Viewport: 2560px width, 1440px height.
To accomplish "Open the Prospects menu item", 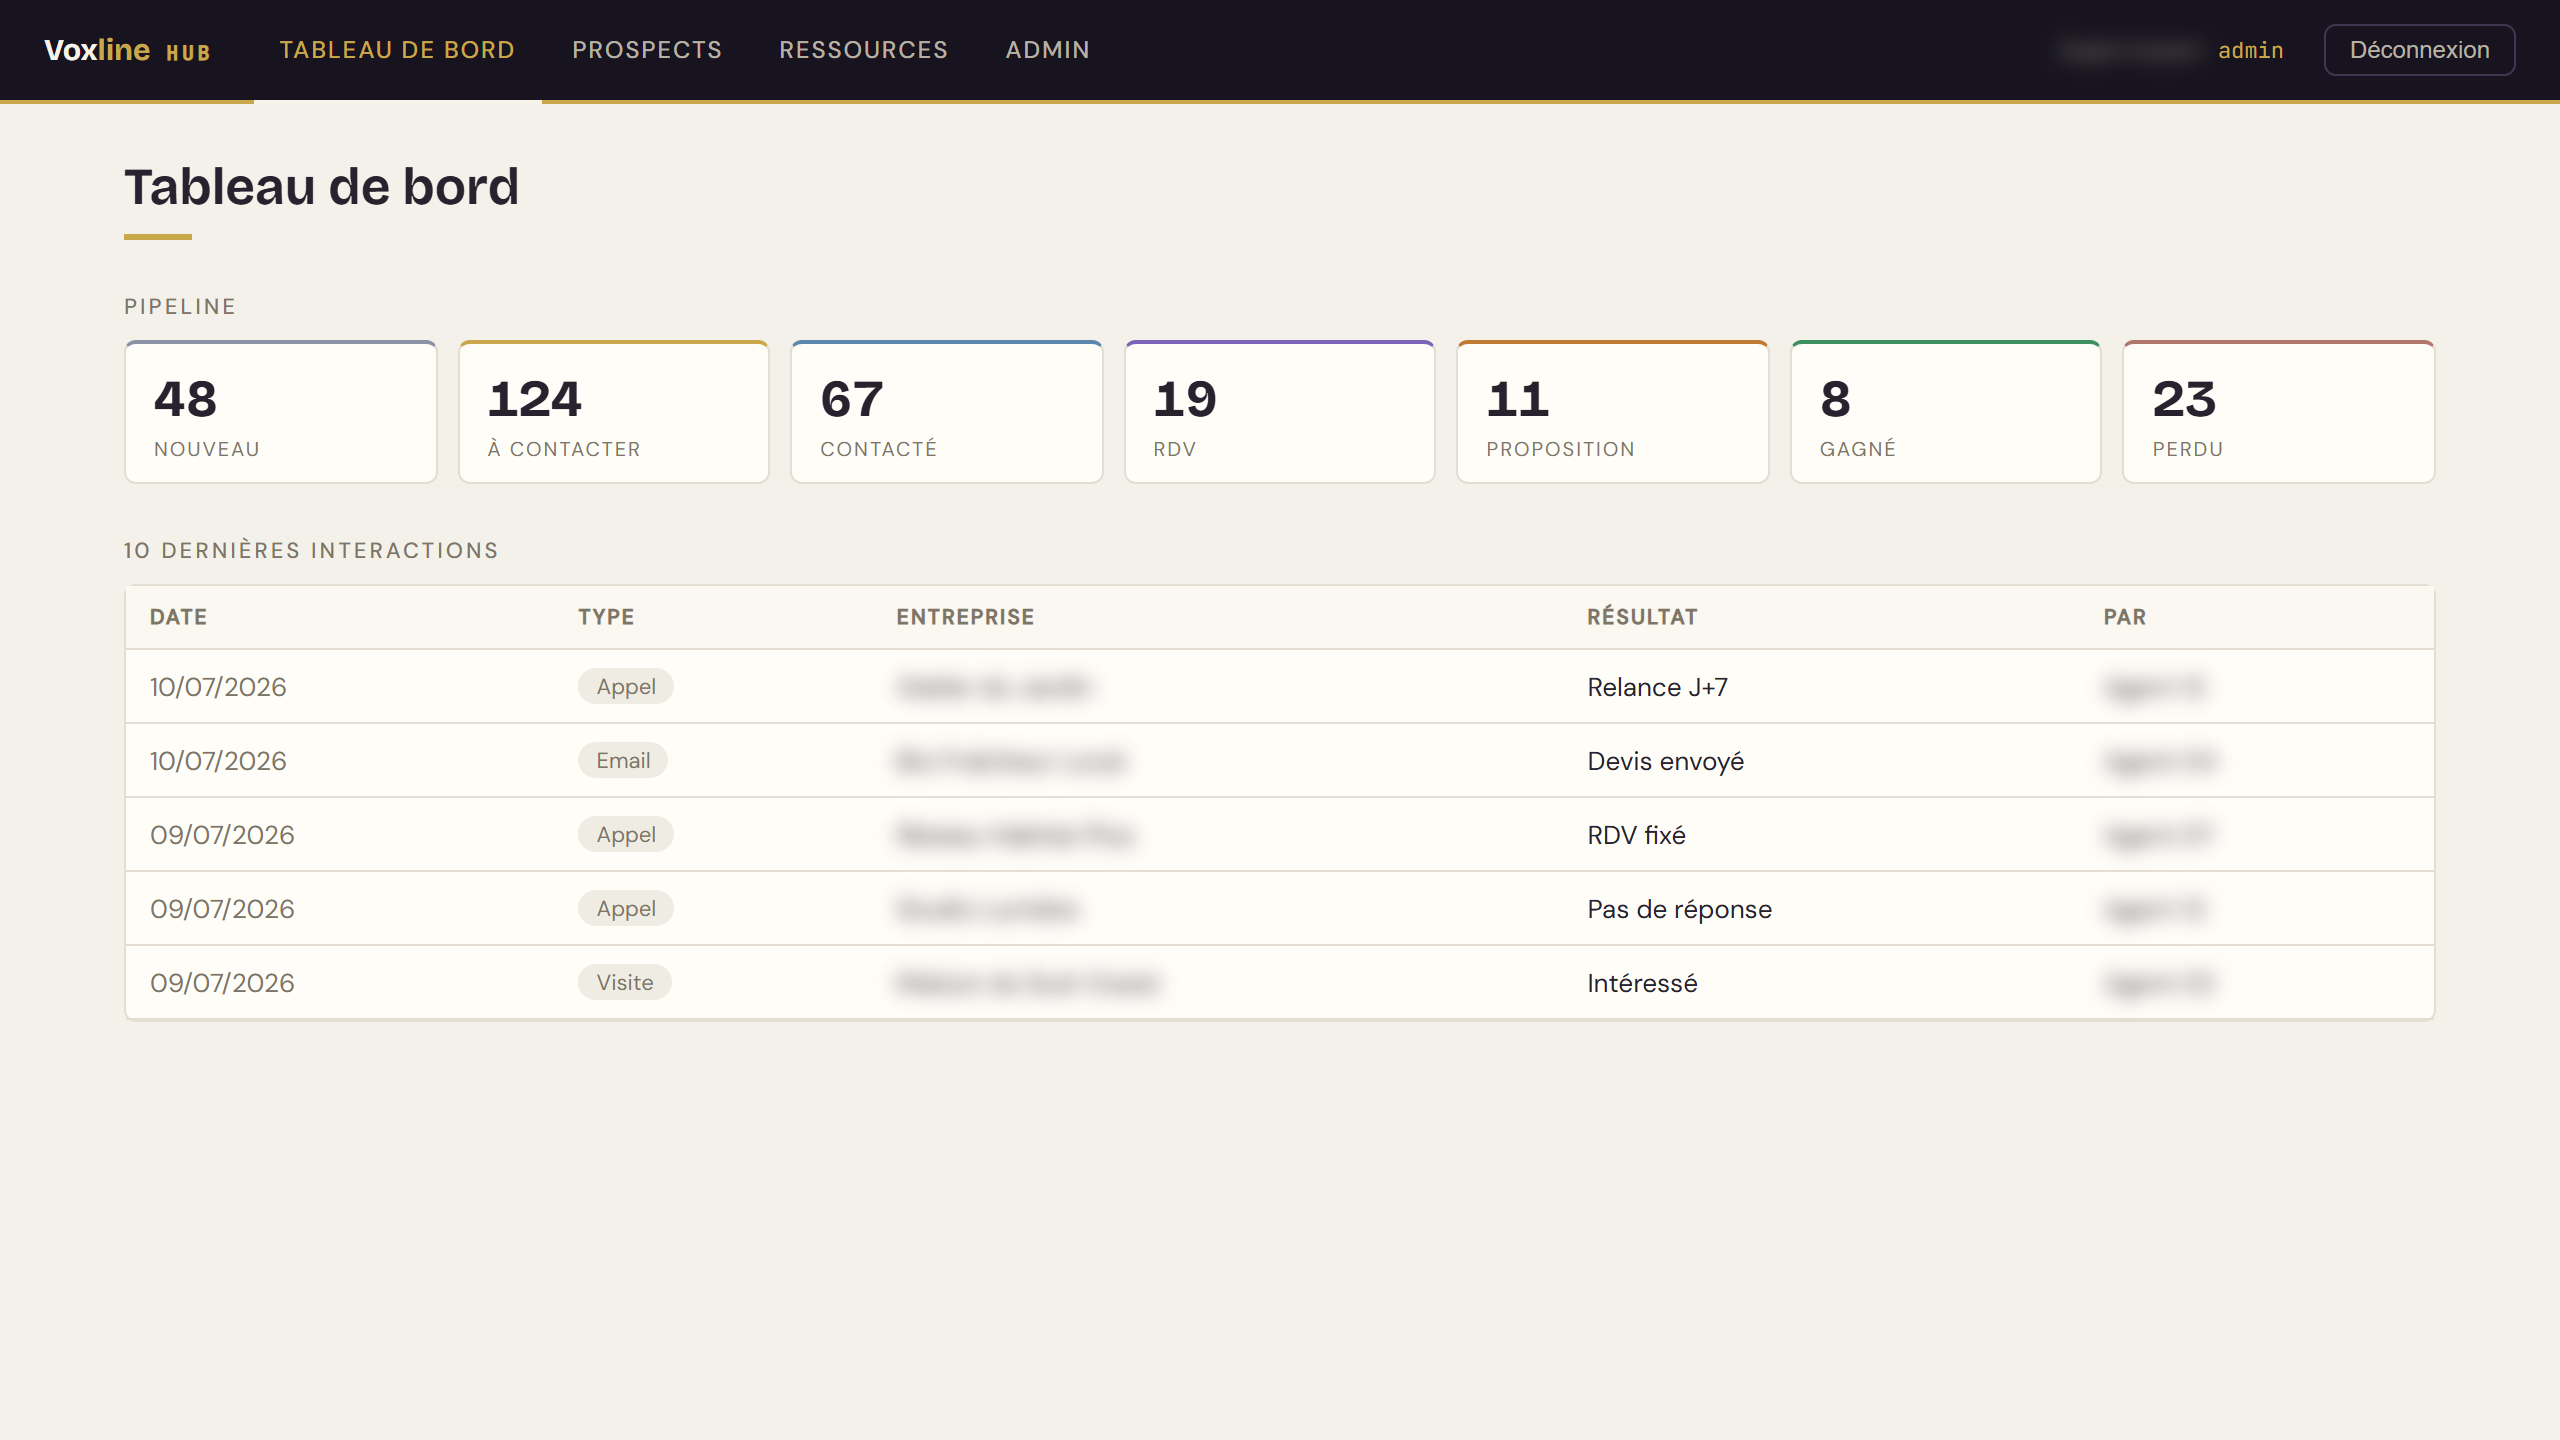I will [x=647, y=50].
